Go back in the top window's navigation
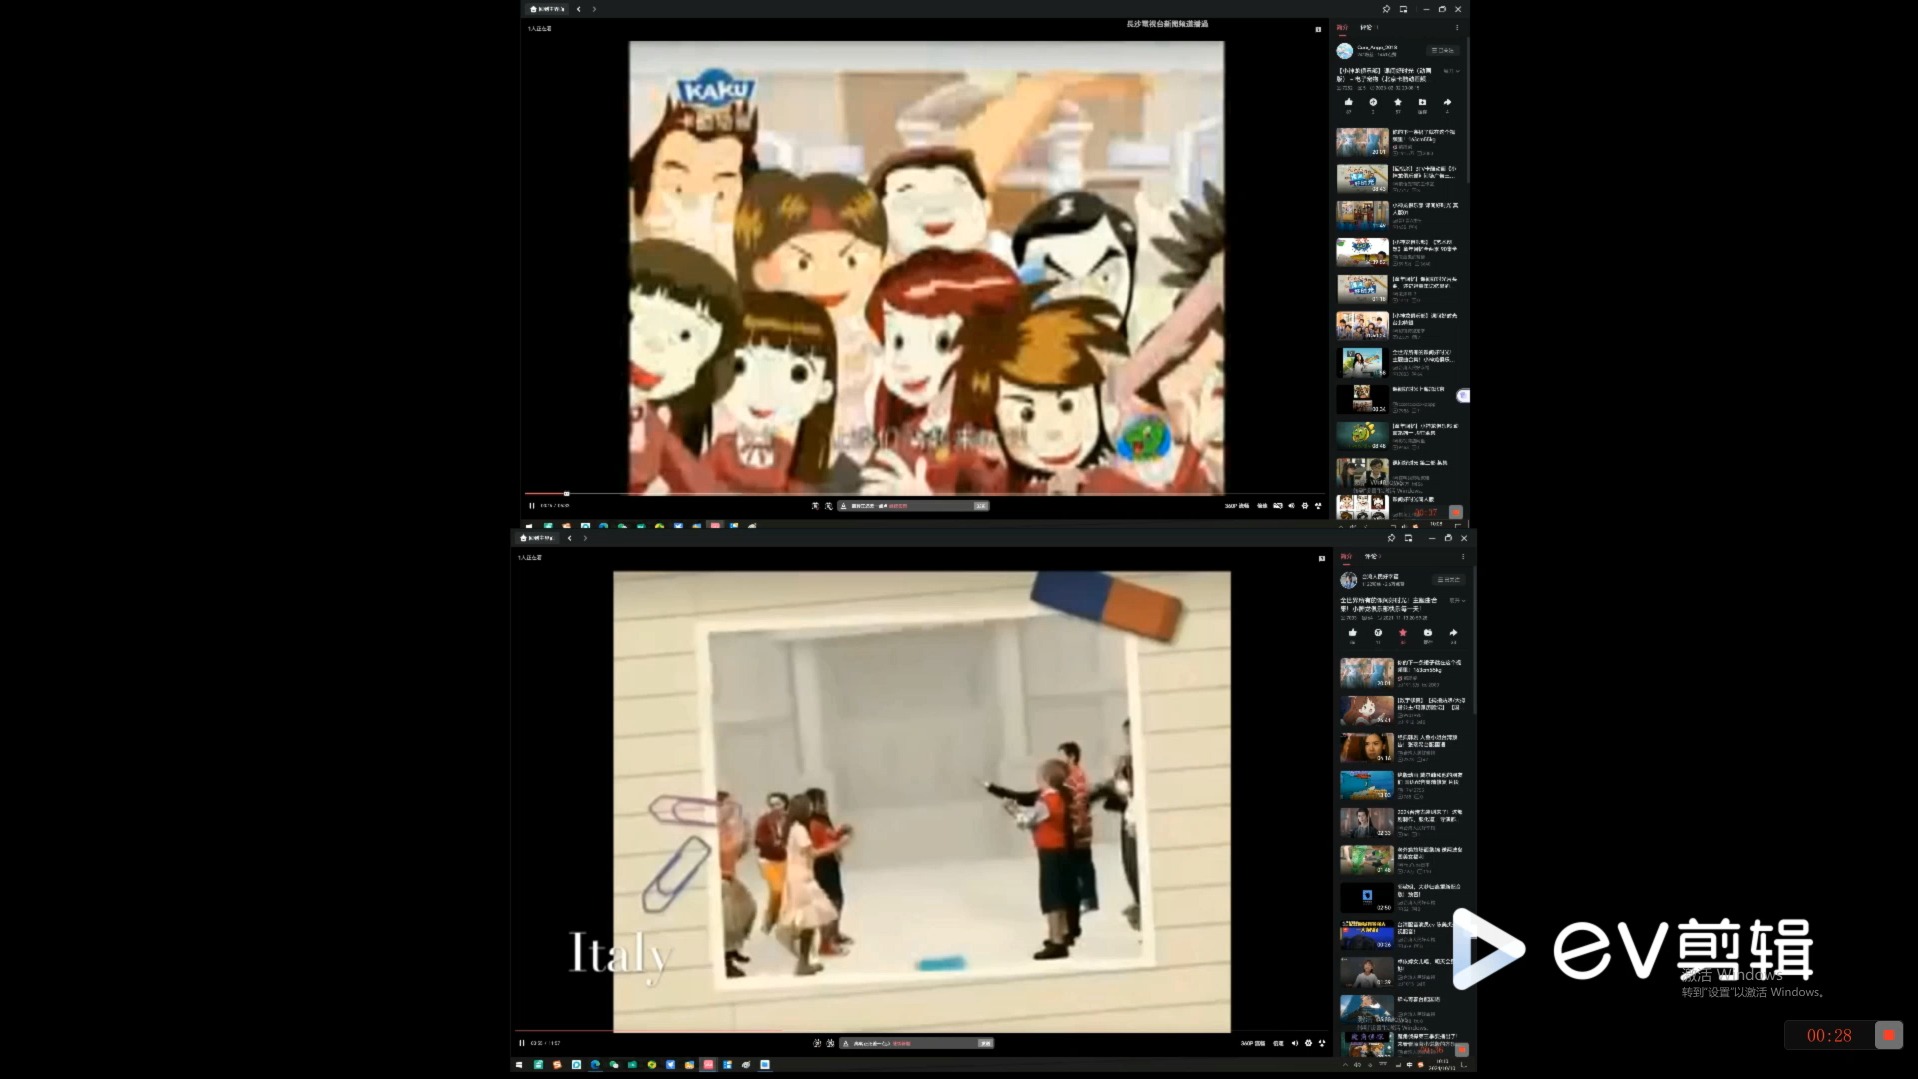Viewport: 1918px width, 1079px height. pyautogui.click(x=578, y=9)
